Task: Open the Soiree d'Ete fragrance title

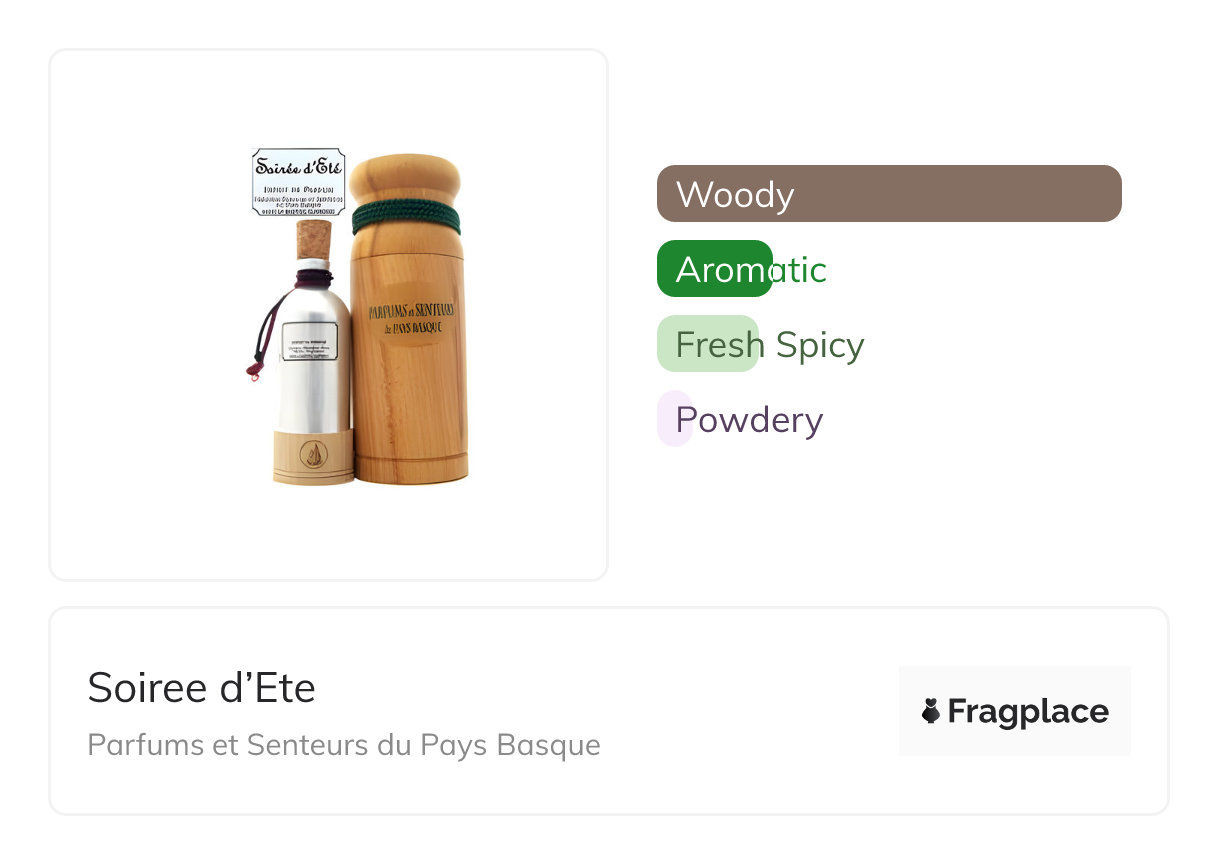Action: point(201,688)
